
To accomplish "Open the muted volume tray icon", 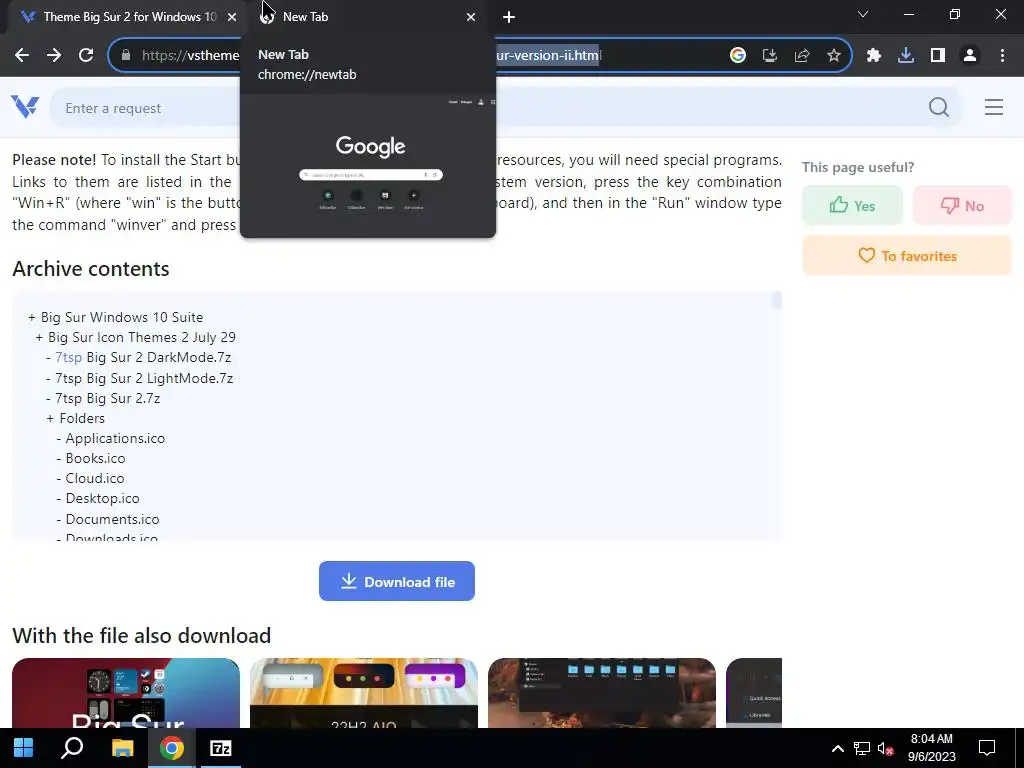I will (x=886, y=748).
